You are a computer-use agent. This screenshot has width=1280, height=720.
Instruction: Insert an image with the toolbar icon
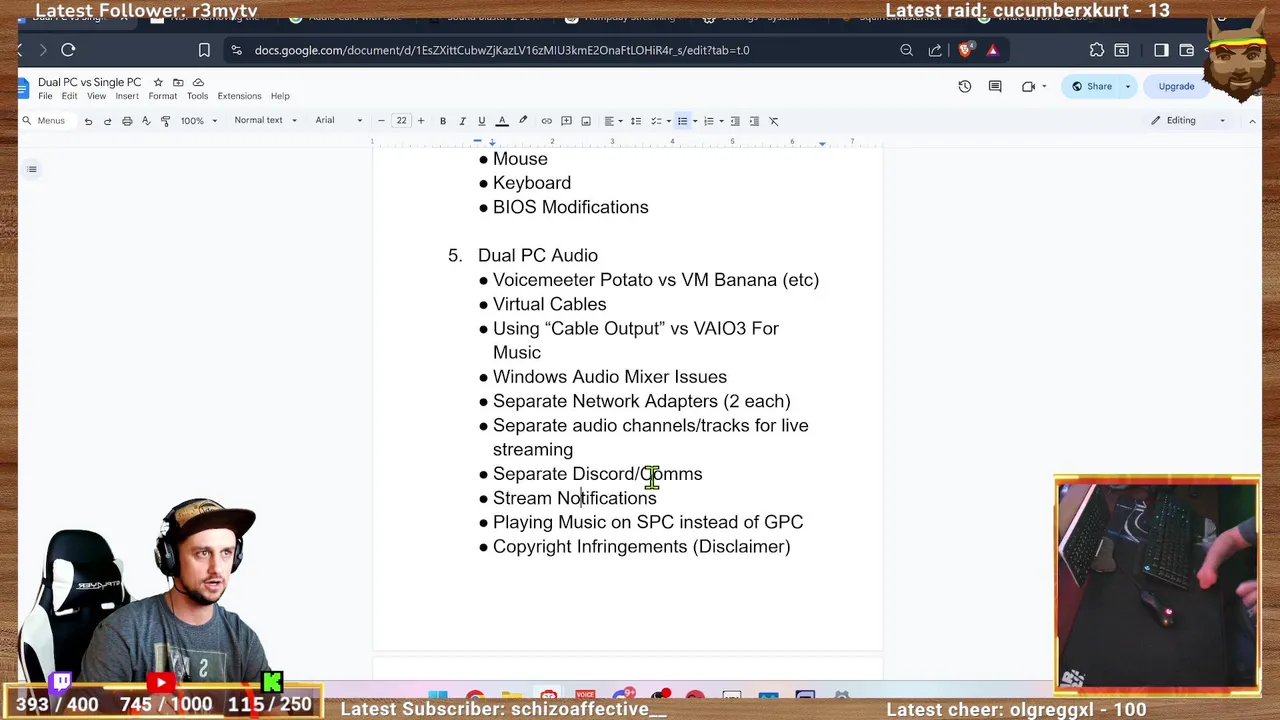point(586,121)
